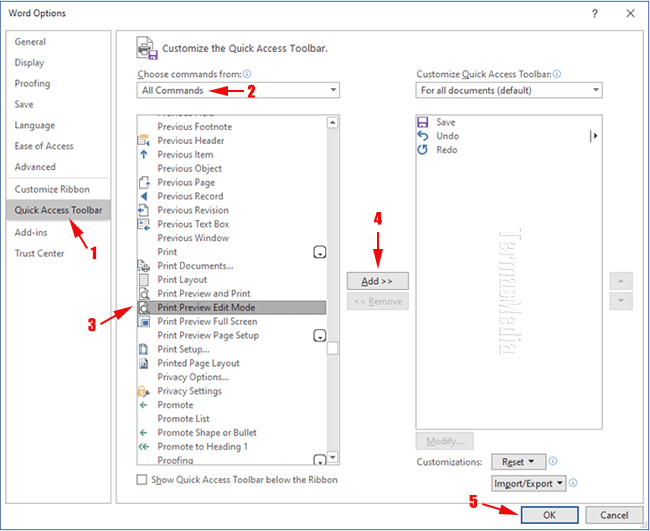
Task: Expand the Proofing command submenu indicator
Action: click(320, 460)
